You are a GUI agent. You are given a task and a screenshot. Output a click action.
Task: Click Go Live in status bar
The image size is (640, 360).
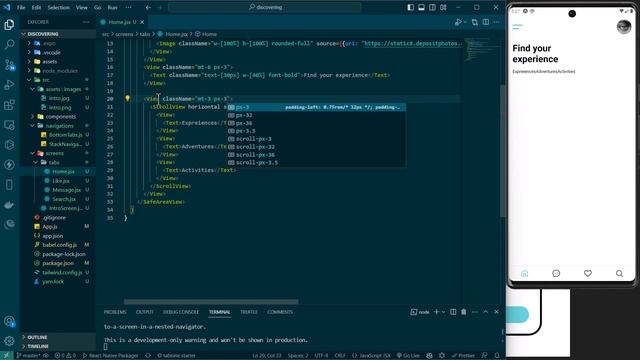pyautogui.click(x=408, y=356)
